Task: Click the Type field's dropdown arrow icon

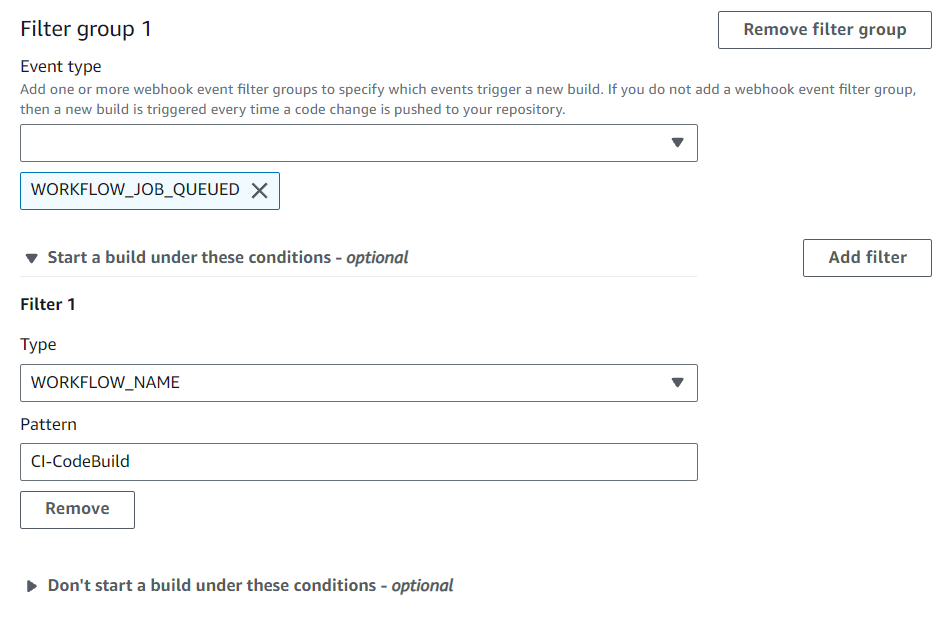Action: point(678,382)
